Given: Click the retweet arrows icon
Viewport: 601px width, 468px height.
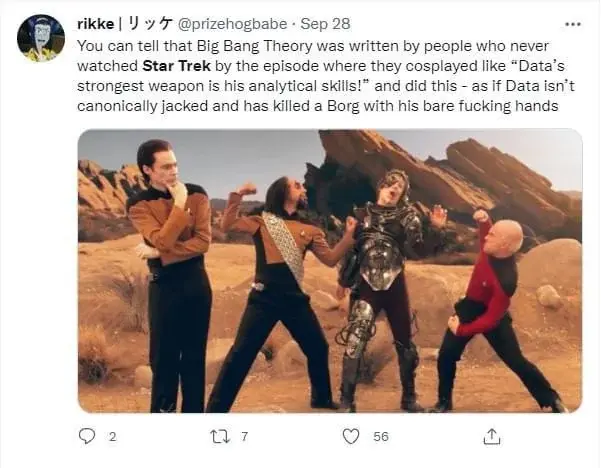Looking at the screenshot, I should [x=221, y=436].
